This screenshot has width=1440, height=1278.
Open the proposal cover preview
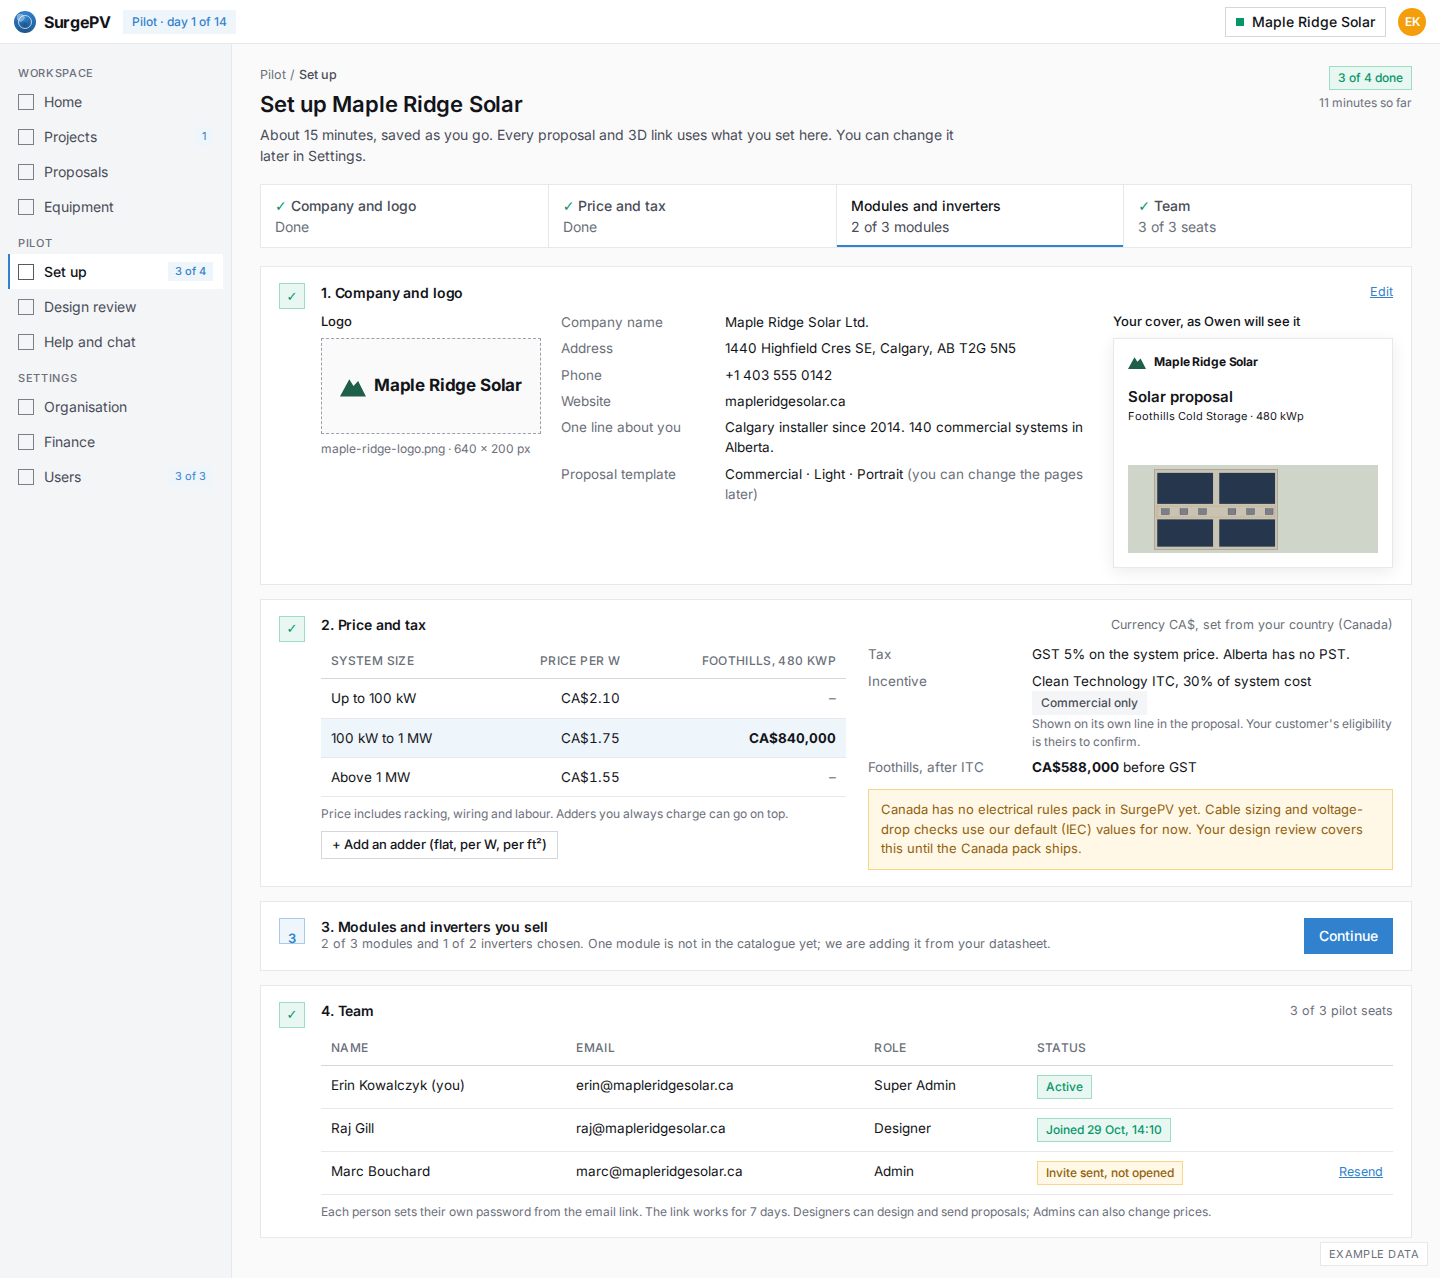pyautogui.click(x=1253, y=453)
